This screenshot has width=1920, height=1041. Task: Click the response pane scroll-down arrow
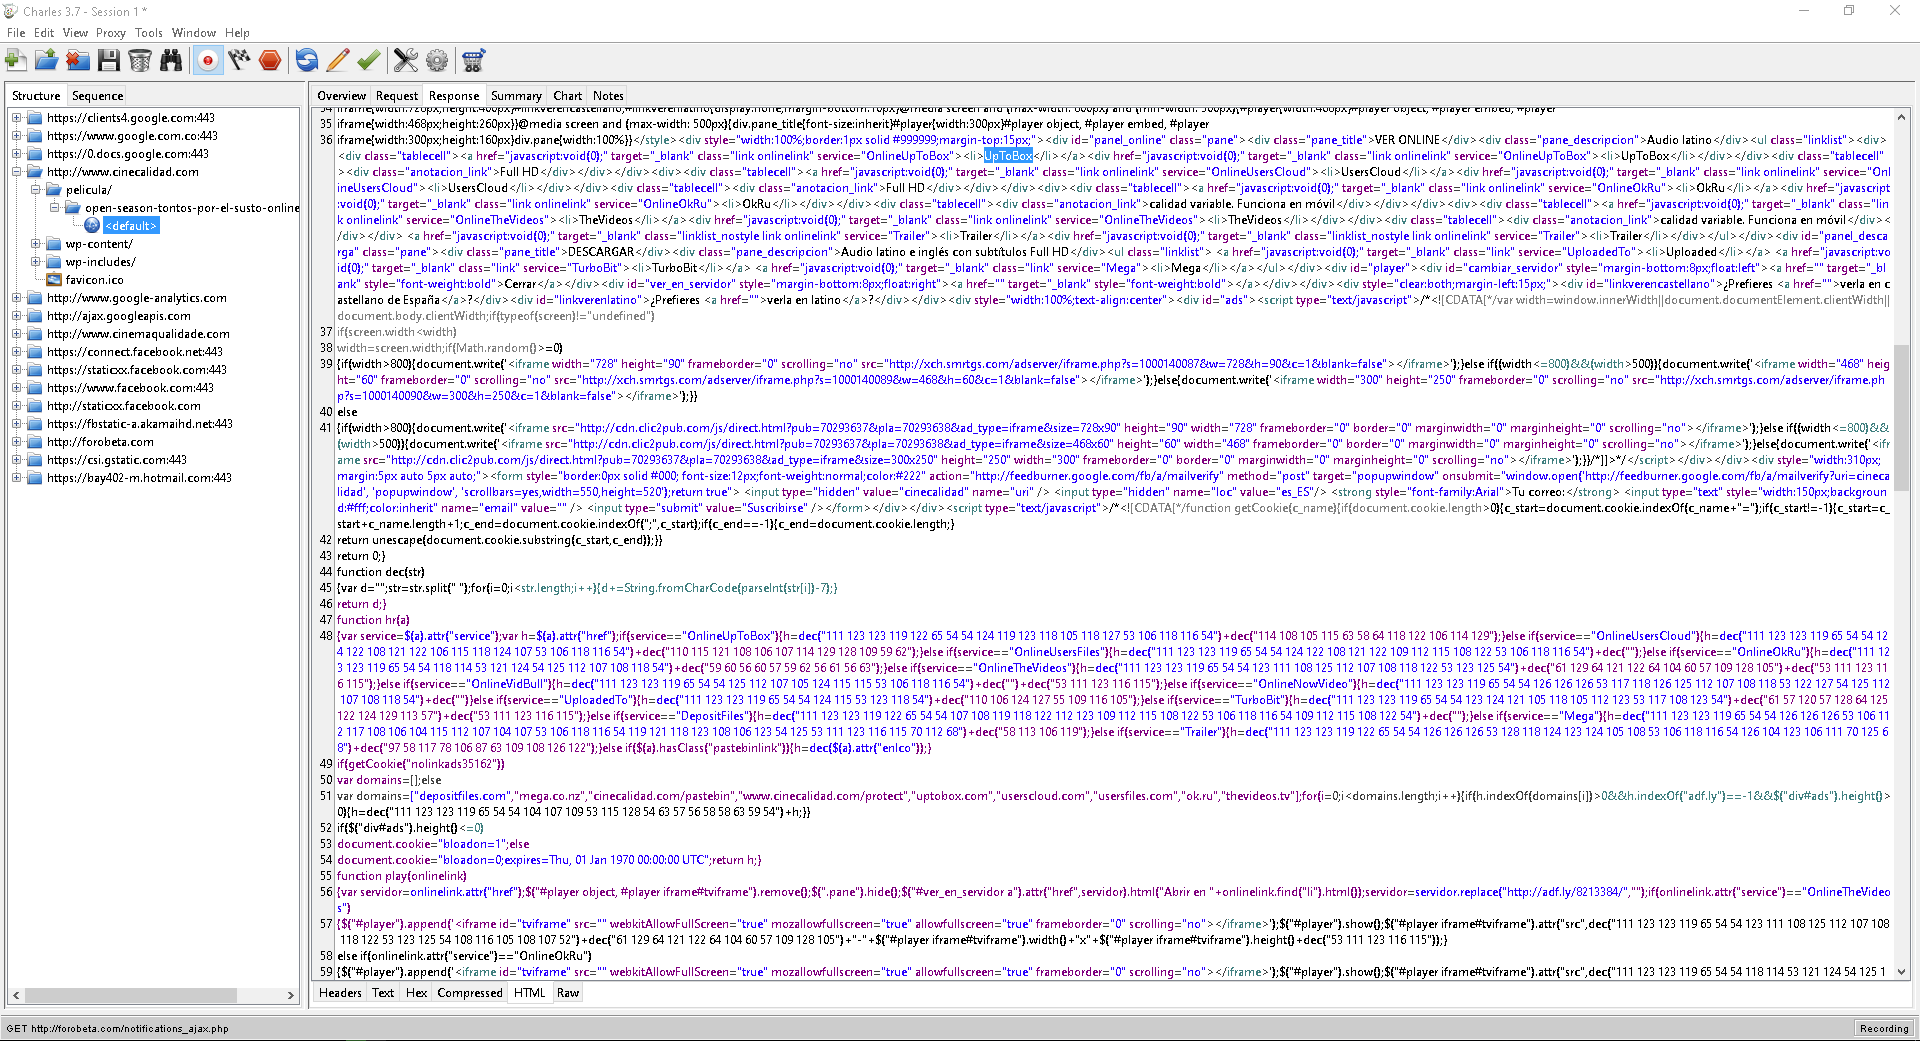click(1901, 972)
